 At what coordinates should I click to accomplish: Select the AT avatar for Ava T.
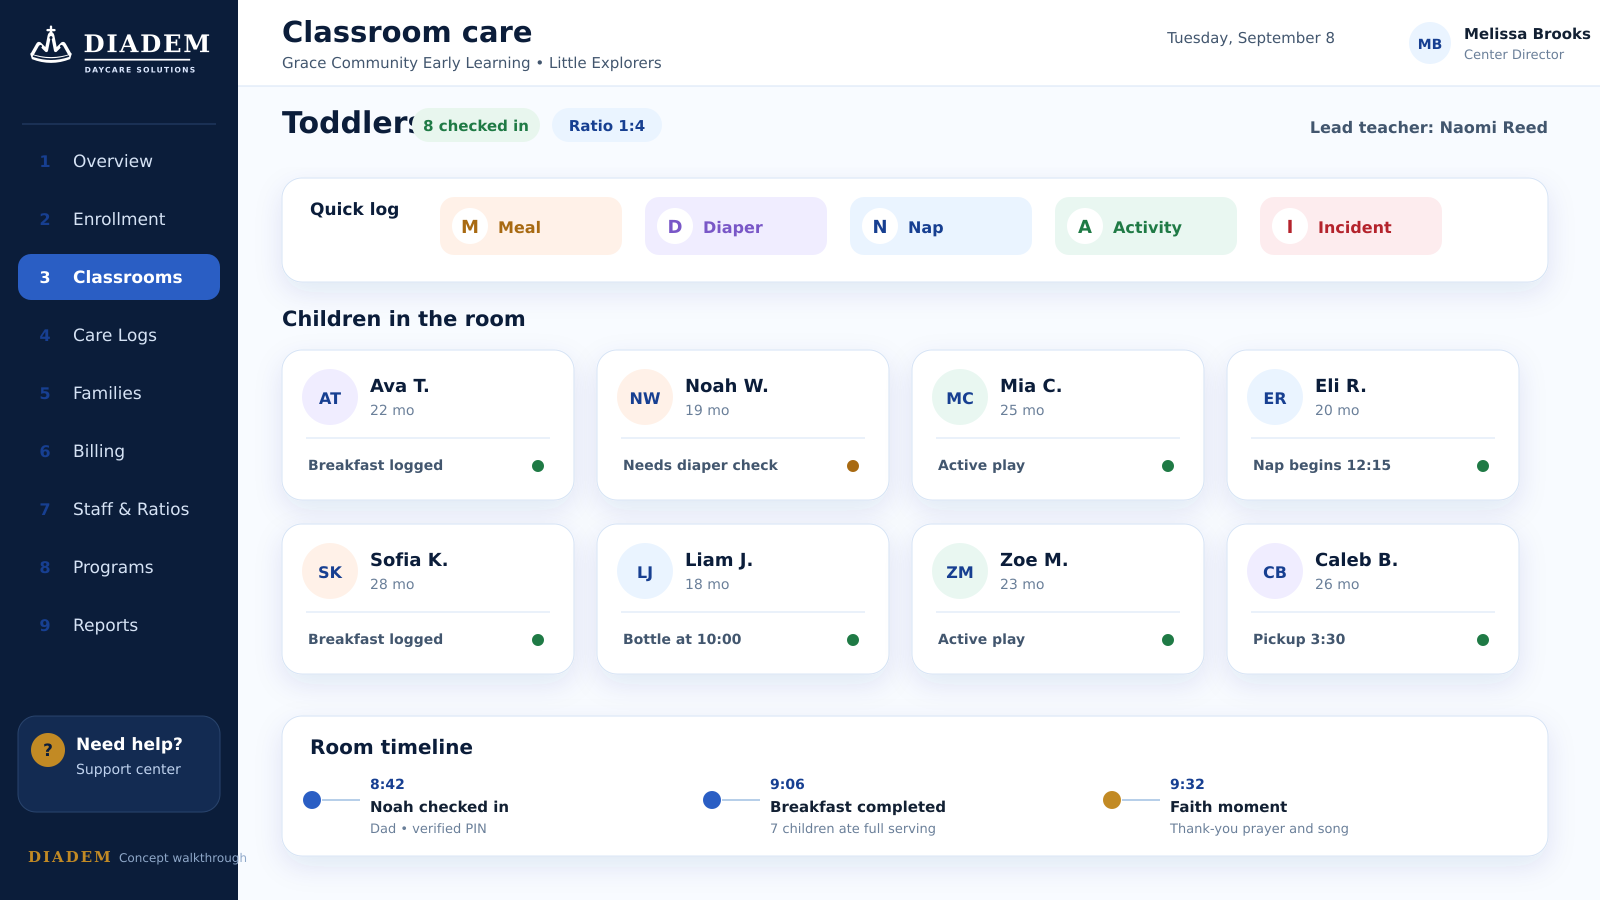click(x=330, y=397)
